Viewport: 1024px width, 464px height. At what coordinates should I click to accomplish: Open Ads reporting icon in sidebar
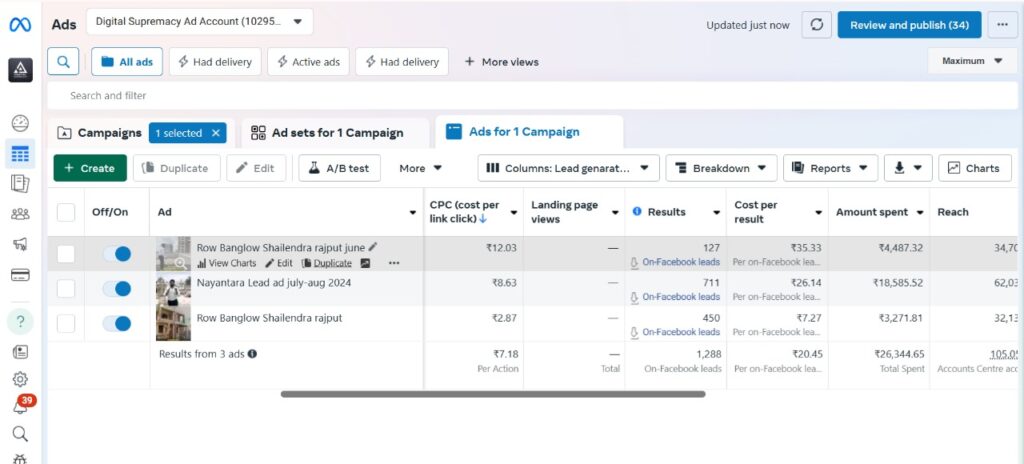coord(20,184)
